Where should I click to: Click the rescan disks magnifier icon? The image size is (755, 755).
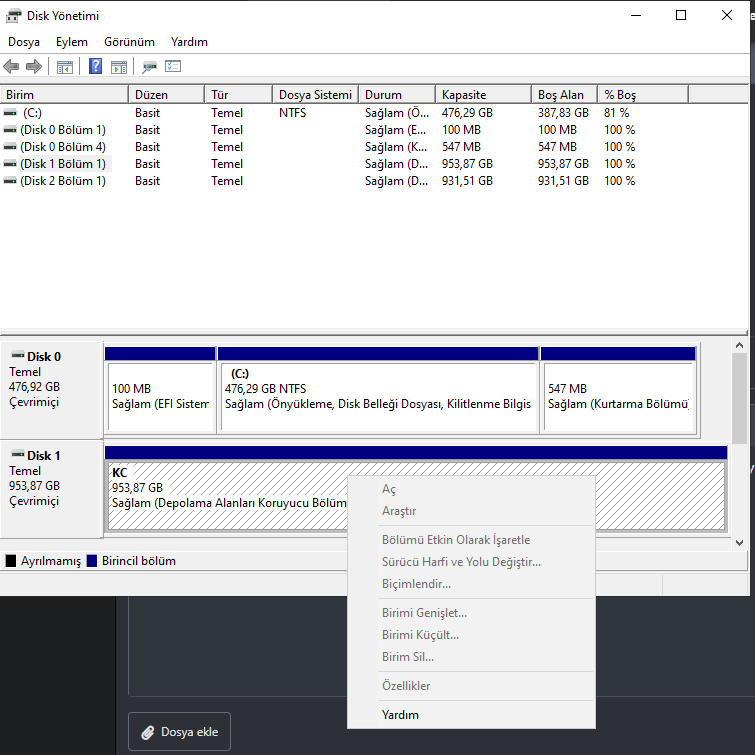click(x=149, y=67)
